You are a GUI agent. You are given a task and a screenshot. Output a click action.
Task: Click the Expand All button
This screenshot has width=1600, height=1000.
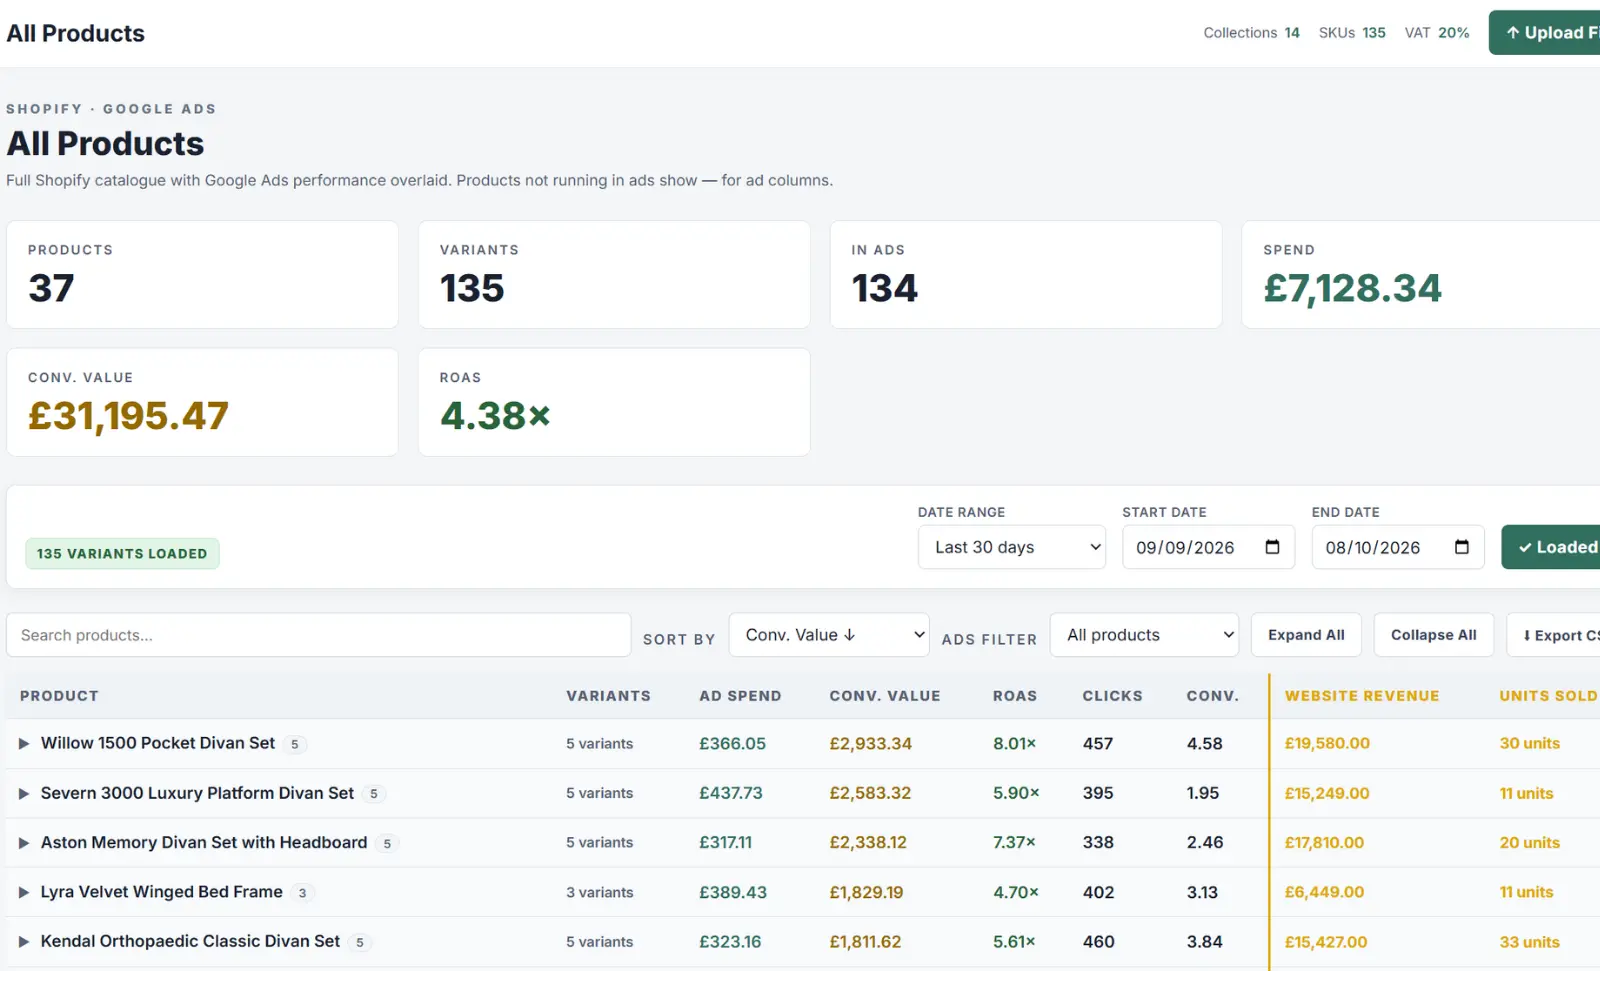1306,635
